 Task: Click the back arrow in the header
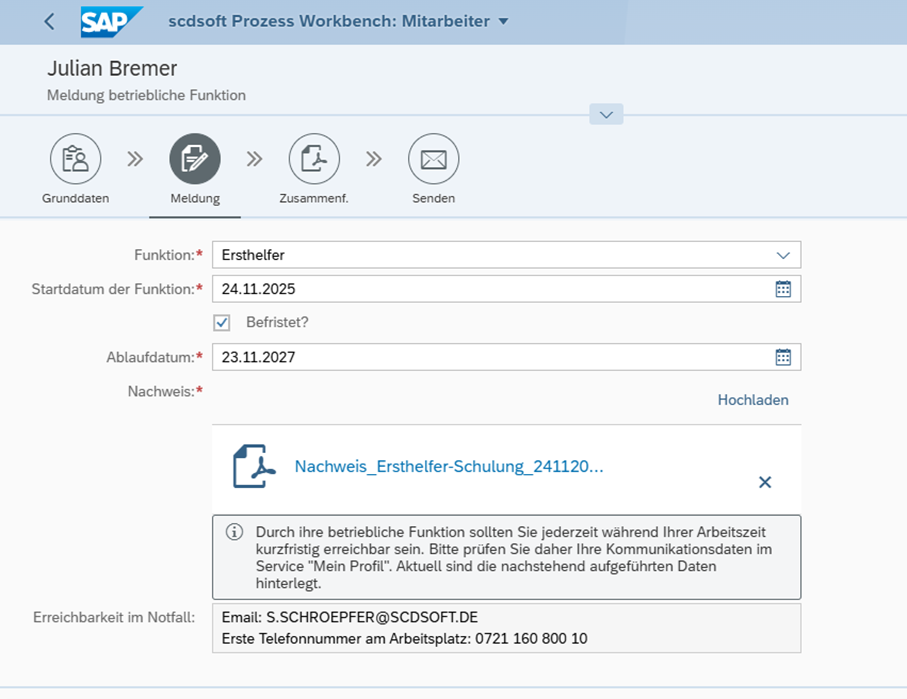[x=49, y=22]
